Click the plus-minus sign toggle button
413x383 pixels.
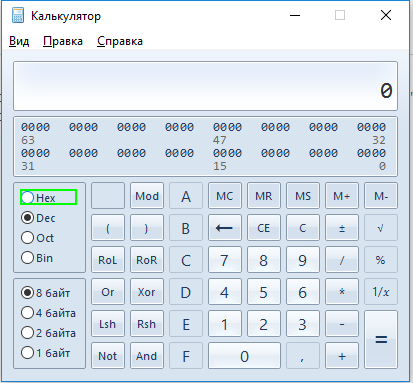342,228
